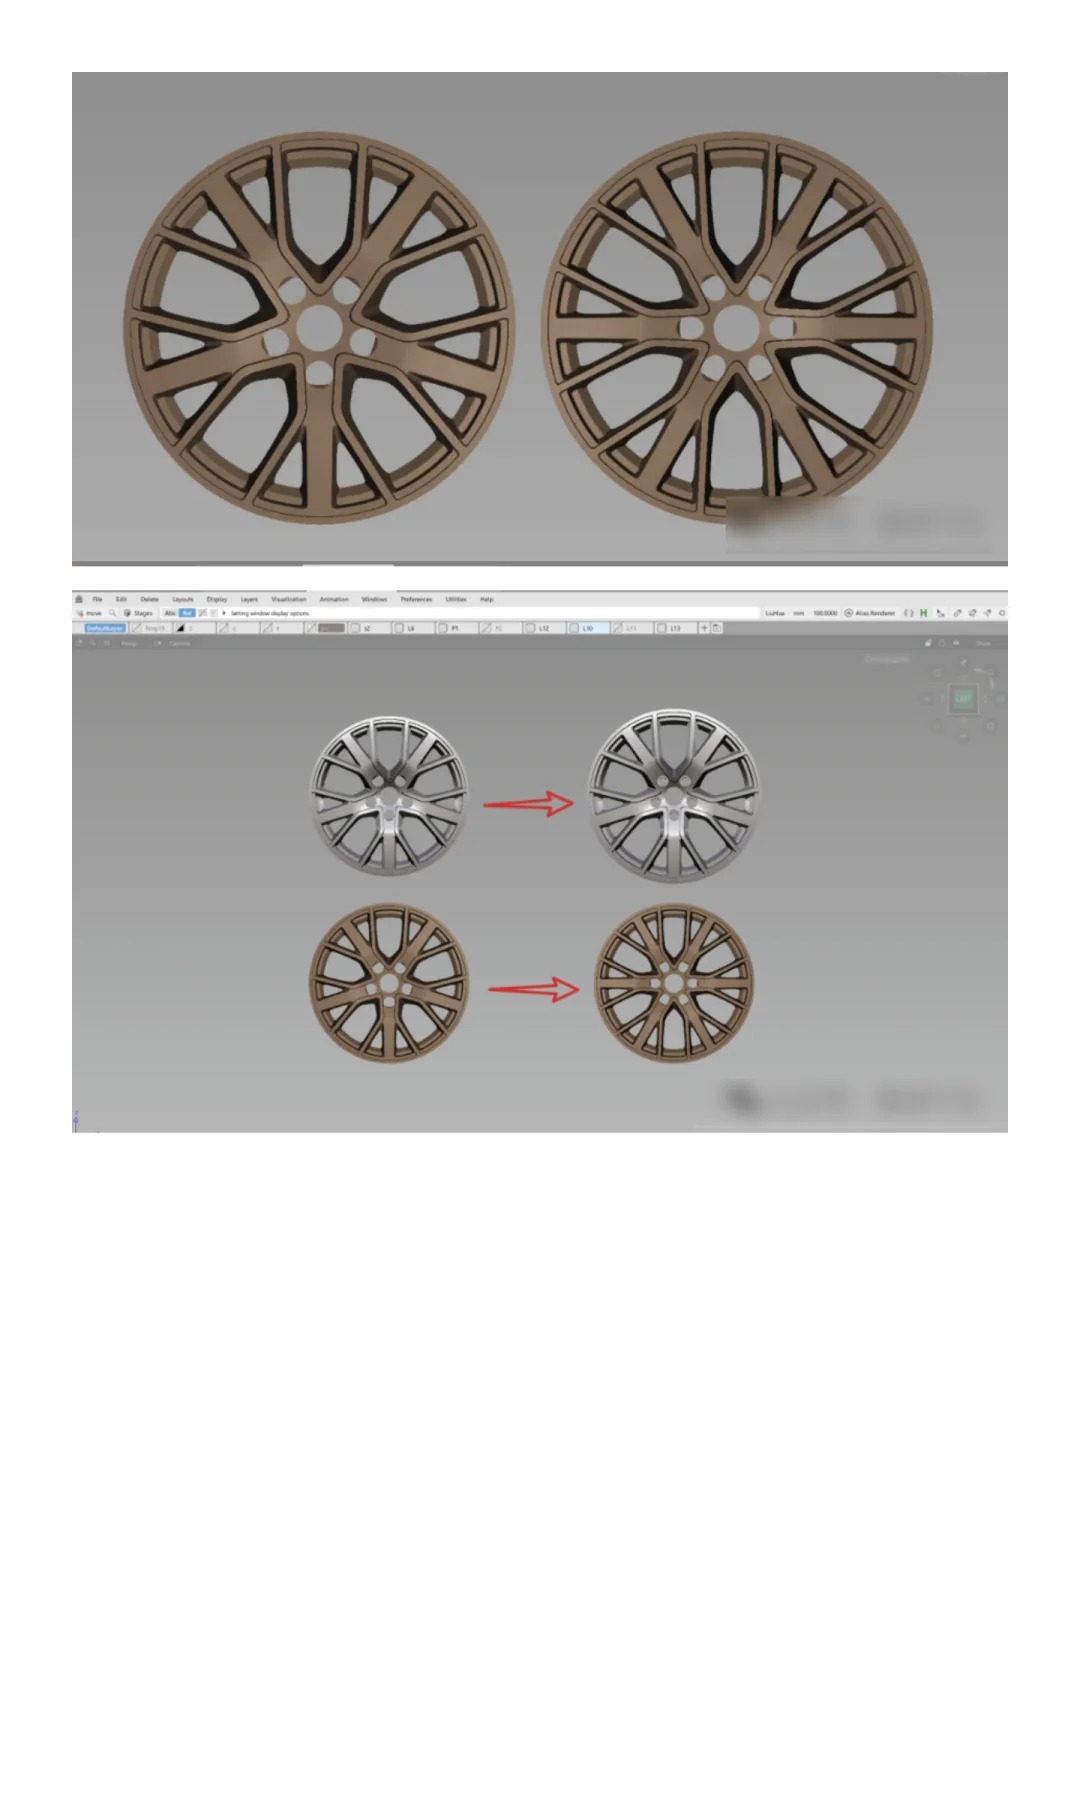Image resolution: width=1080 pixels, height=1800 pixels.
Task: Open the Layers menu
Action: coord(249,599)
